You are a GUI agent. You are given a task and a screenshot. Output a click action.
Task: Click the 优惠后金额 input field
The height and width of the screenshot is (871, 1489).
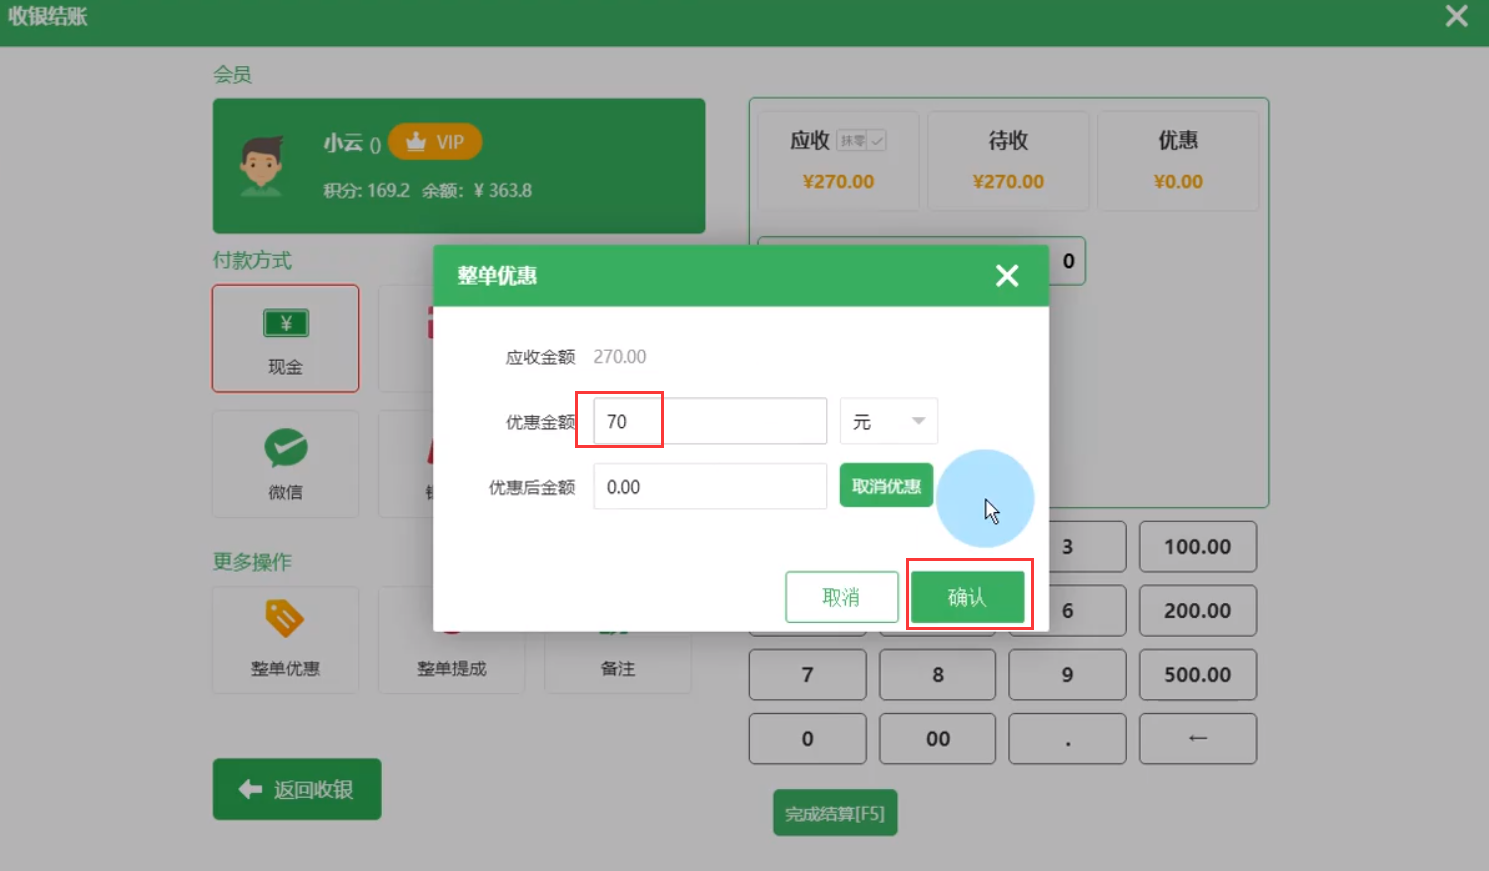click(x=710, y=487)
